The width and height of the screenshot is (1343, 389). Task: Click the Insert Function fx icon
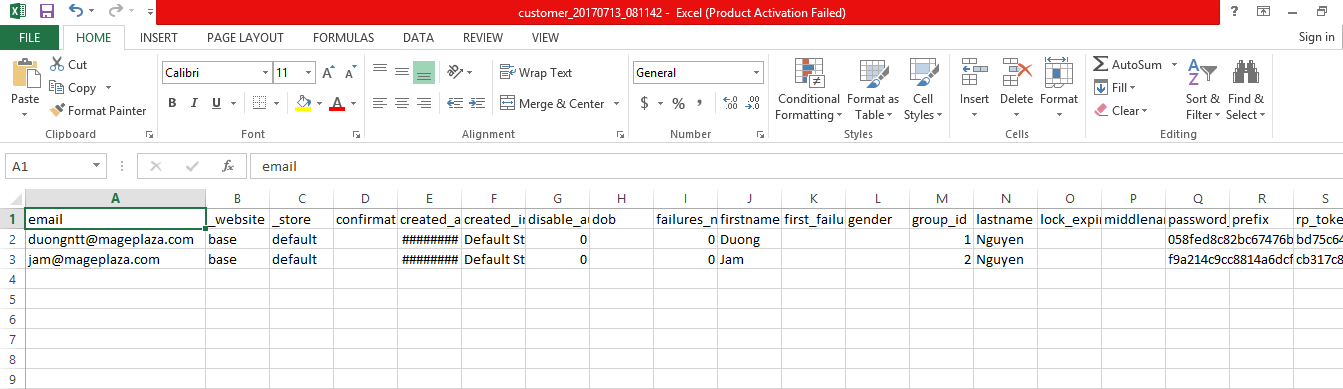pyautogui.click(x=228, y=166)
